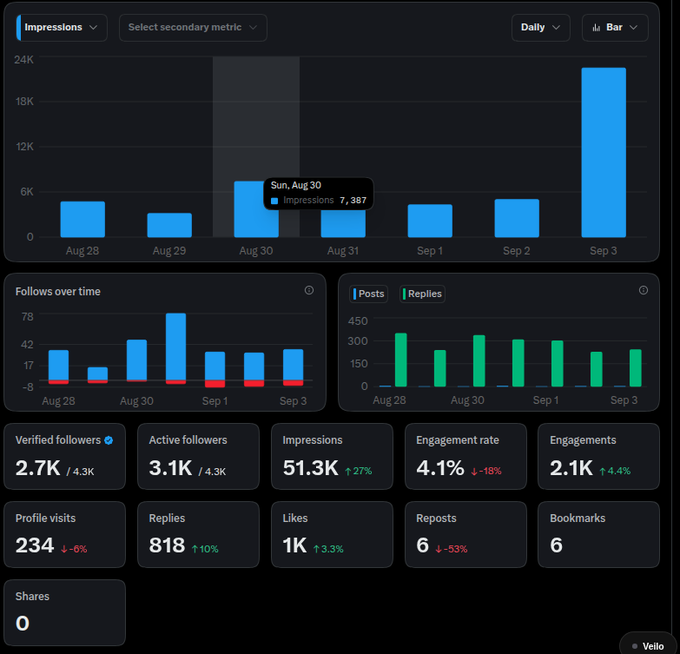Click the Aug 31 axis label
The height and width of the screenshot is (654, 680).
pos(343,251)
